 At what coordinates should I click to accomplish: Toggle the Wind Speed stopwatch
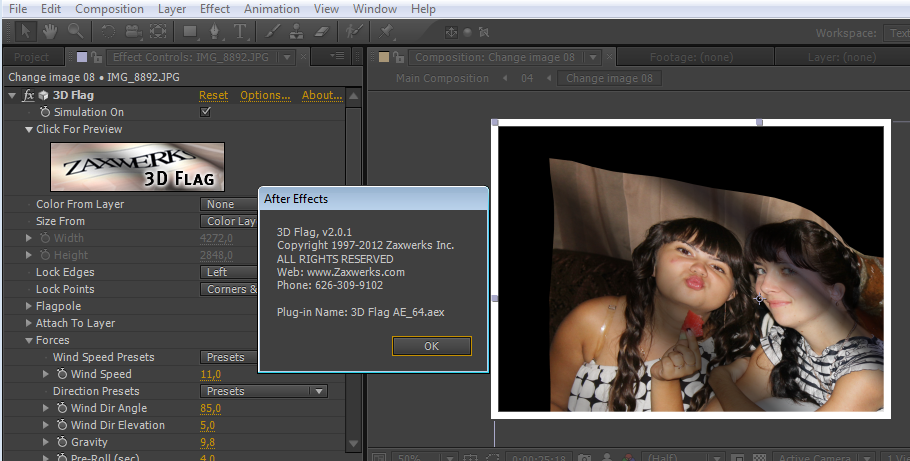tap(61, 374)
